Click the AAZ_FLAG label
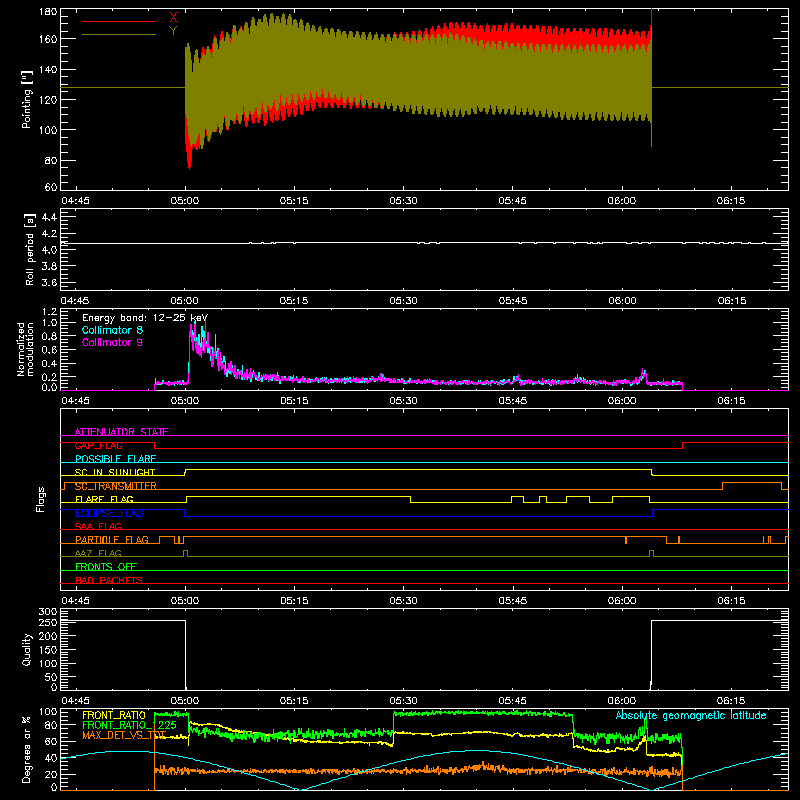800x800 pixels. coord(98,553)
